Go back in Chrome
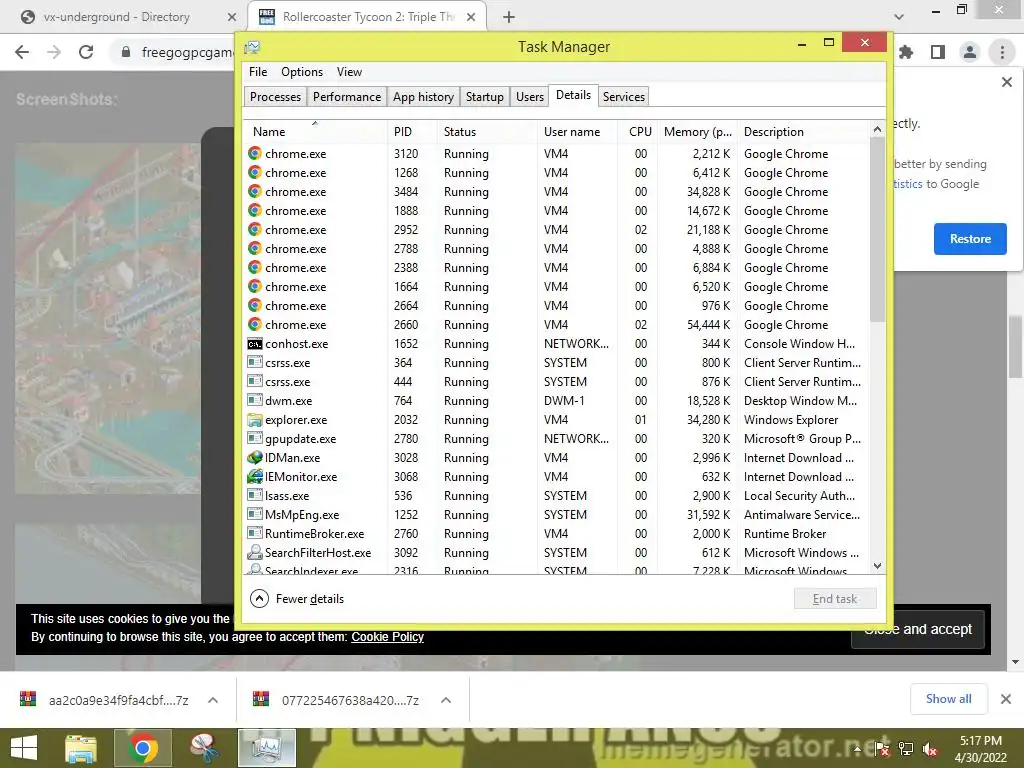Viewport: 1024px width, 768px height. (x=22, y=52)
